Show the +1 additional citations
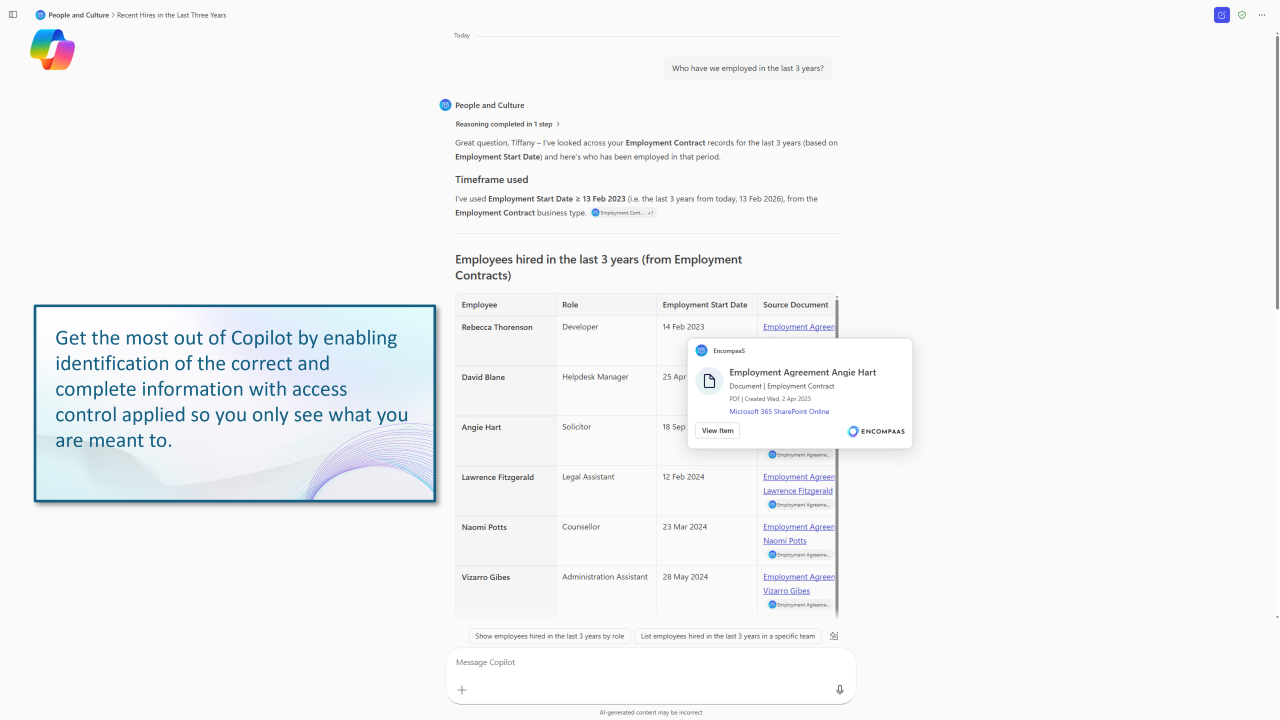The width and height of the screenshot is (1280, 720). 651,213
